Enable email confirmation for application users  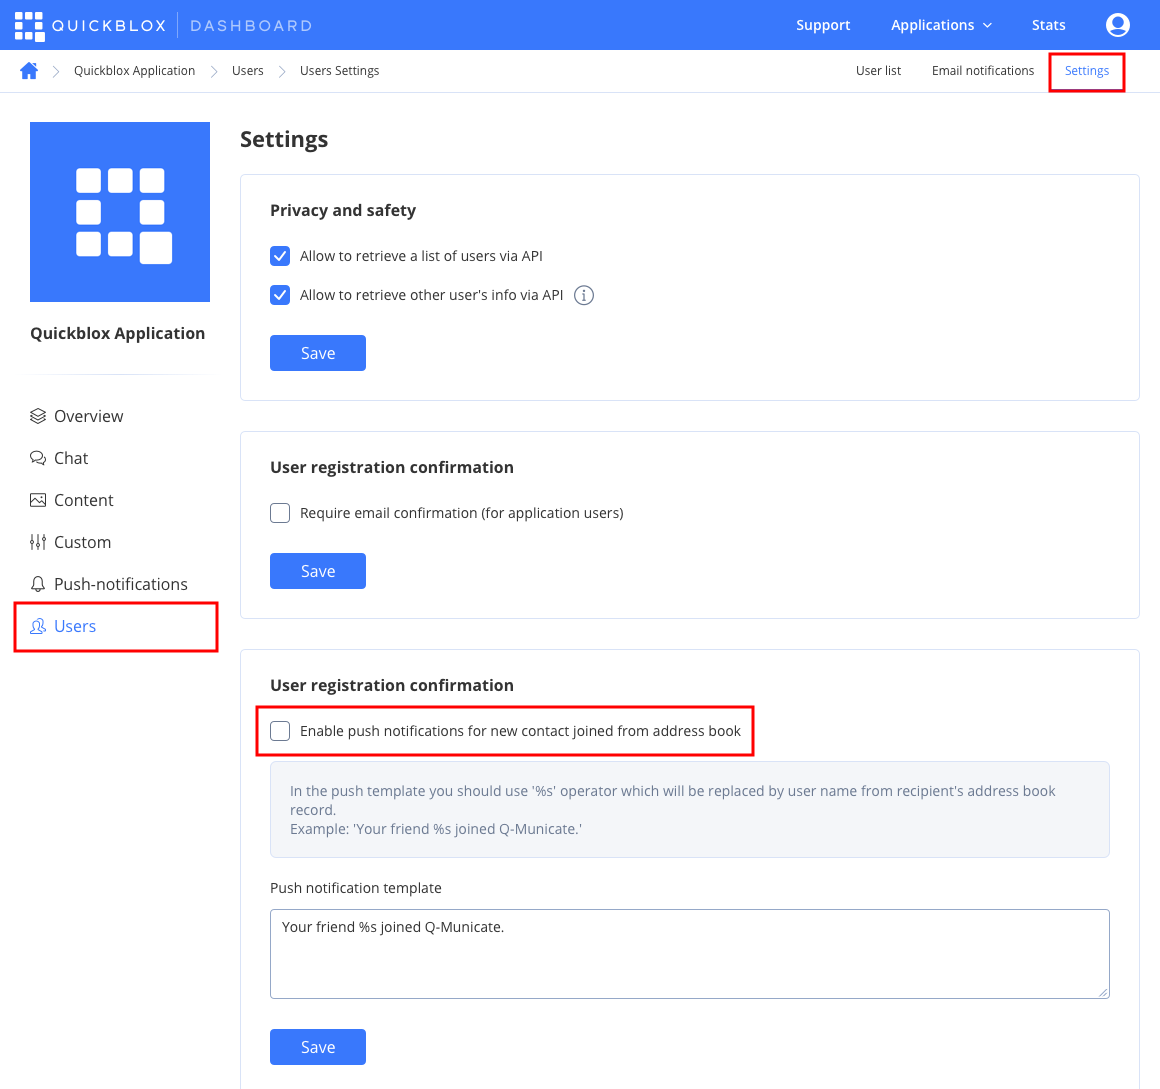click(280, 512)
